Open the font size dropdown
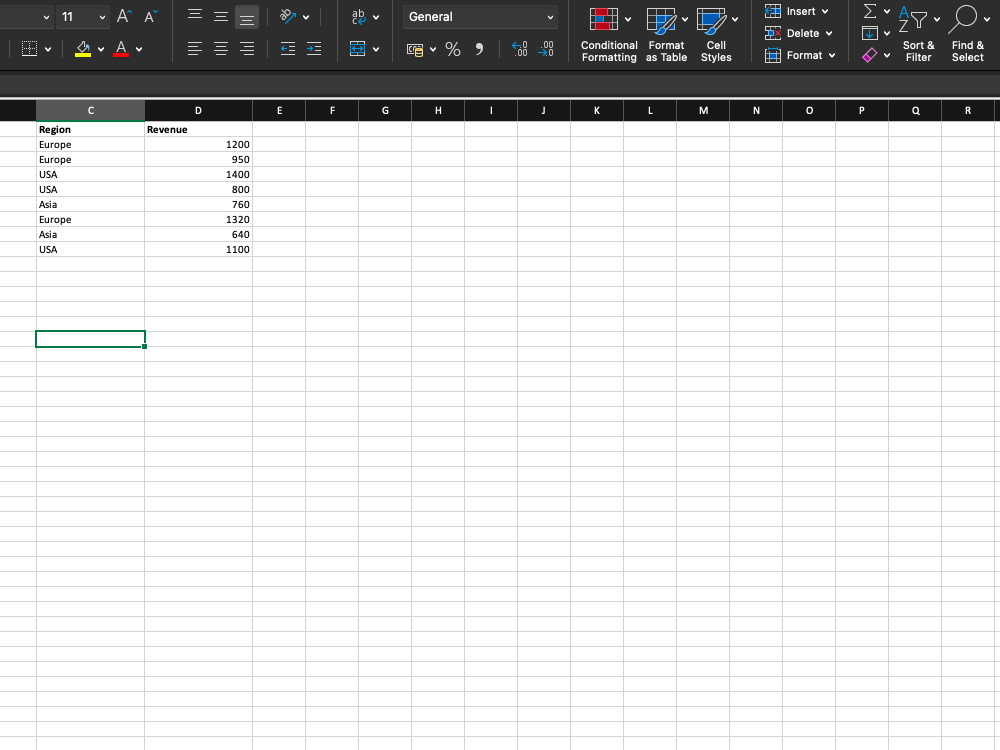The height and width of the screenshot is (750, 1000). (102, 17)
